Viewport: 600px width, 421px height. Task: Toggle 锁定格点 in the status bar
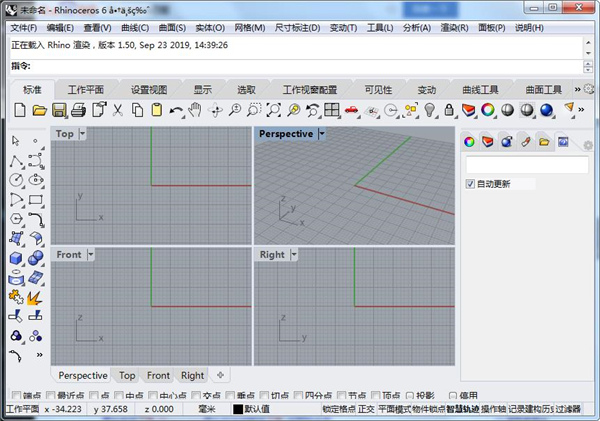click(x=339, y=409)
